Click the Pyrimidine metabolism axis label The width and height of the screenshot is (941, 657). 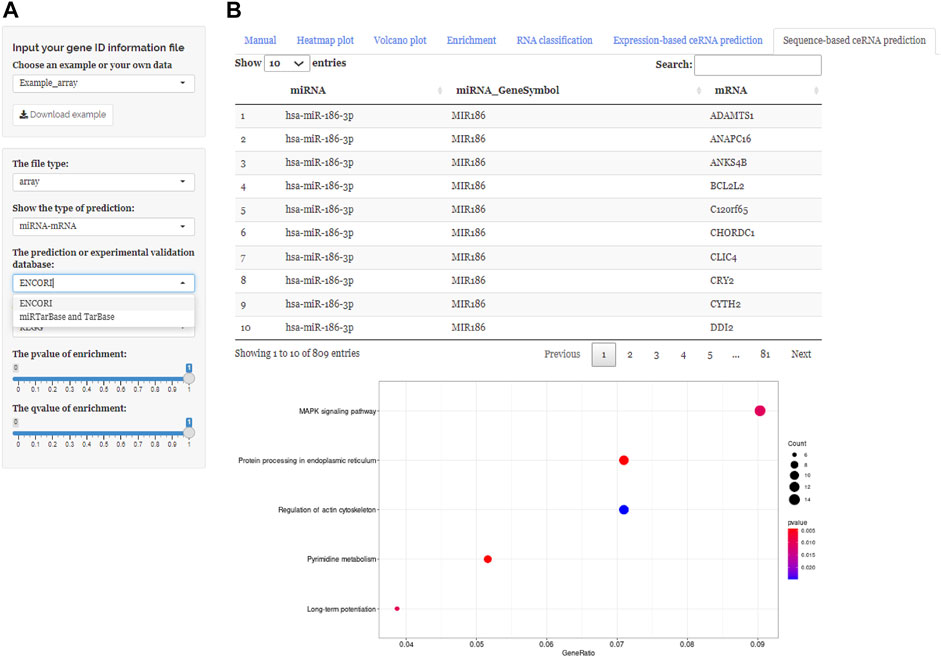tap(341, 559)
